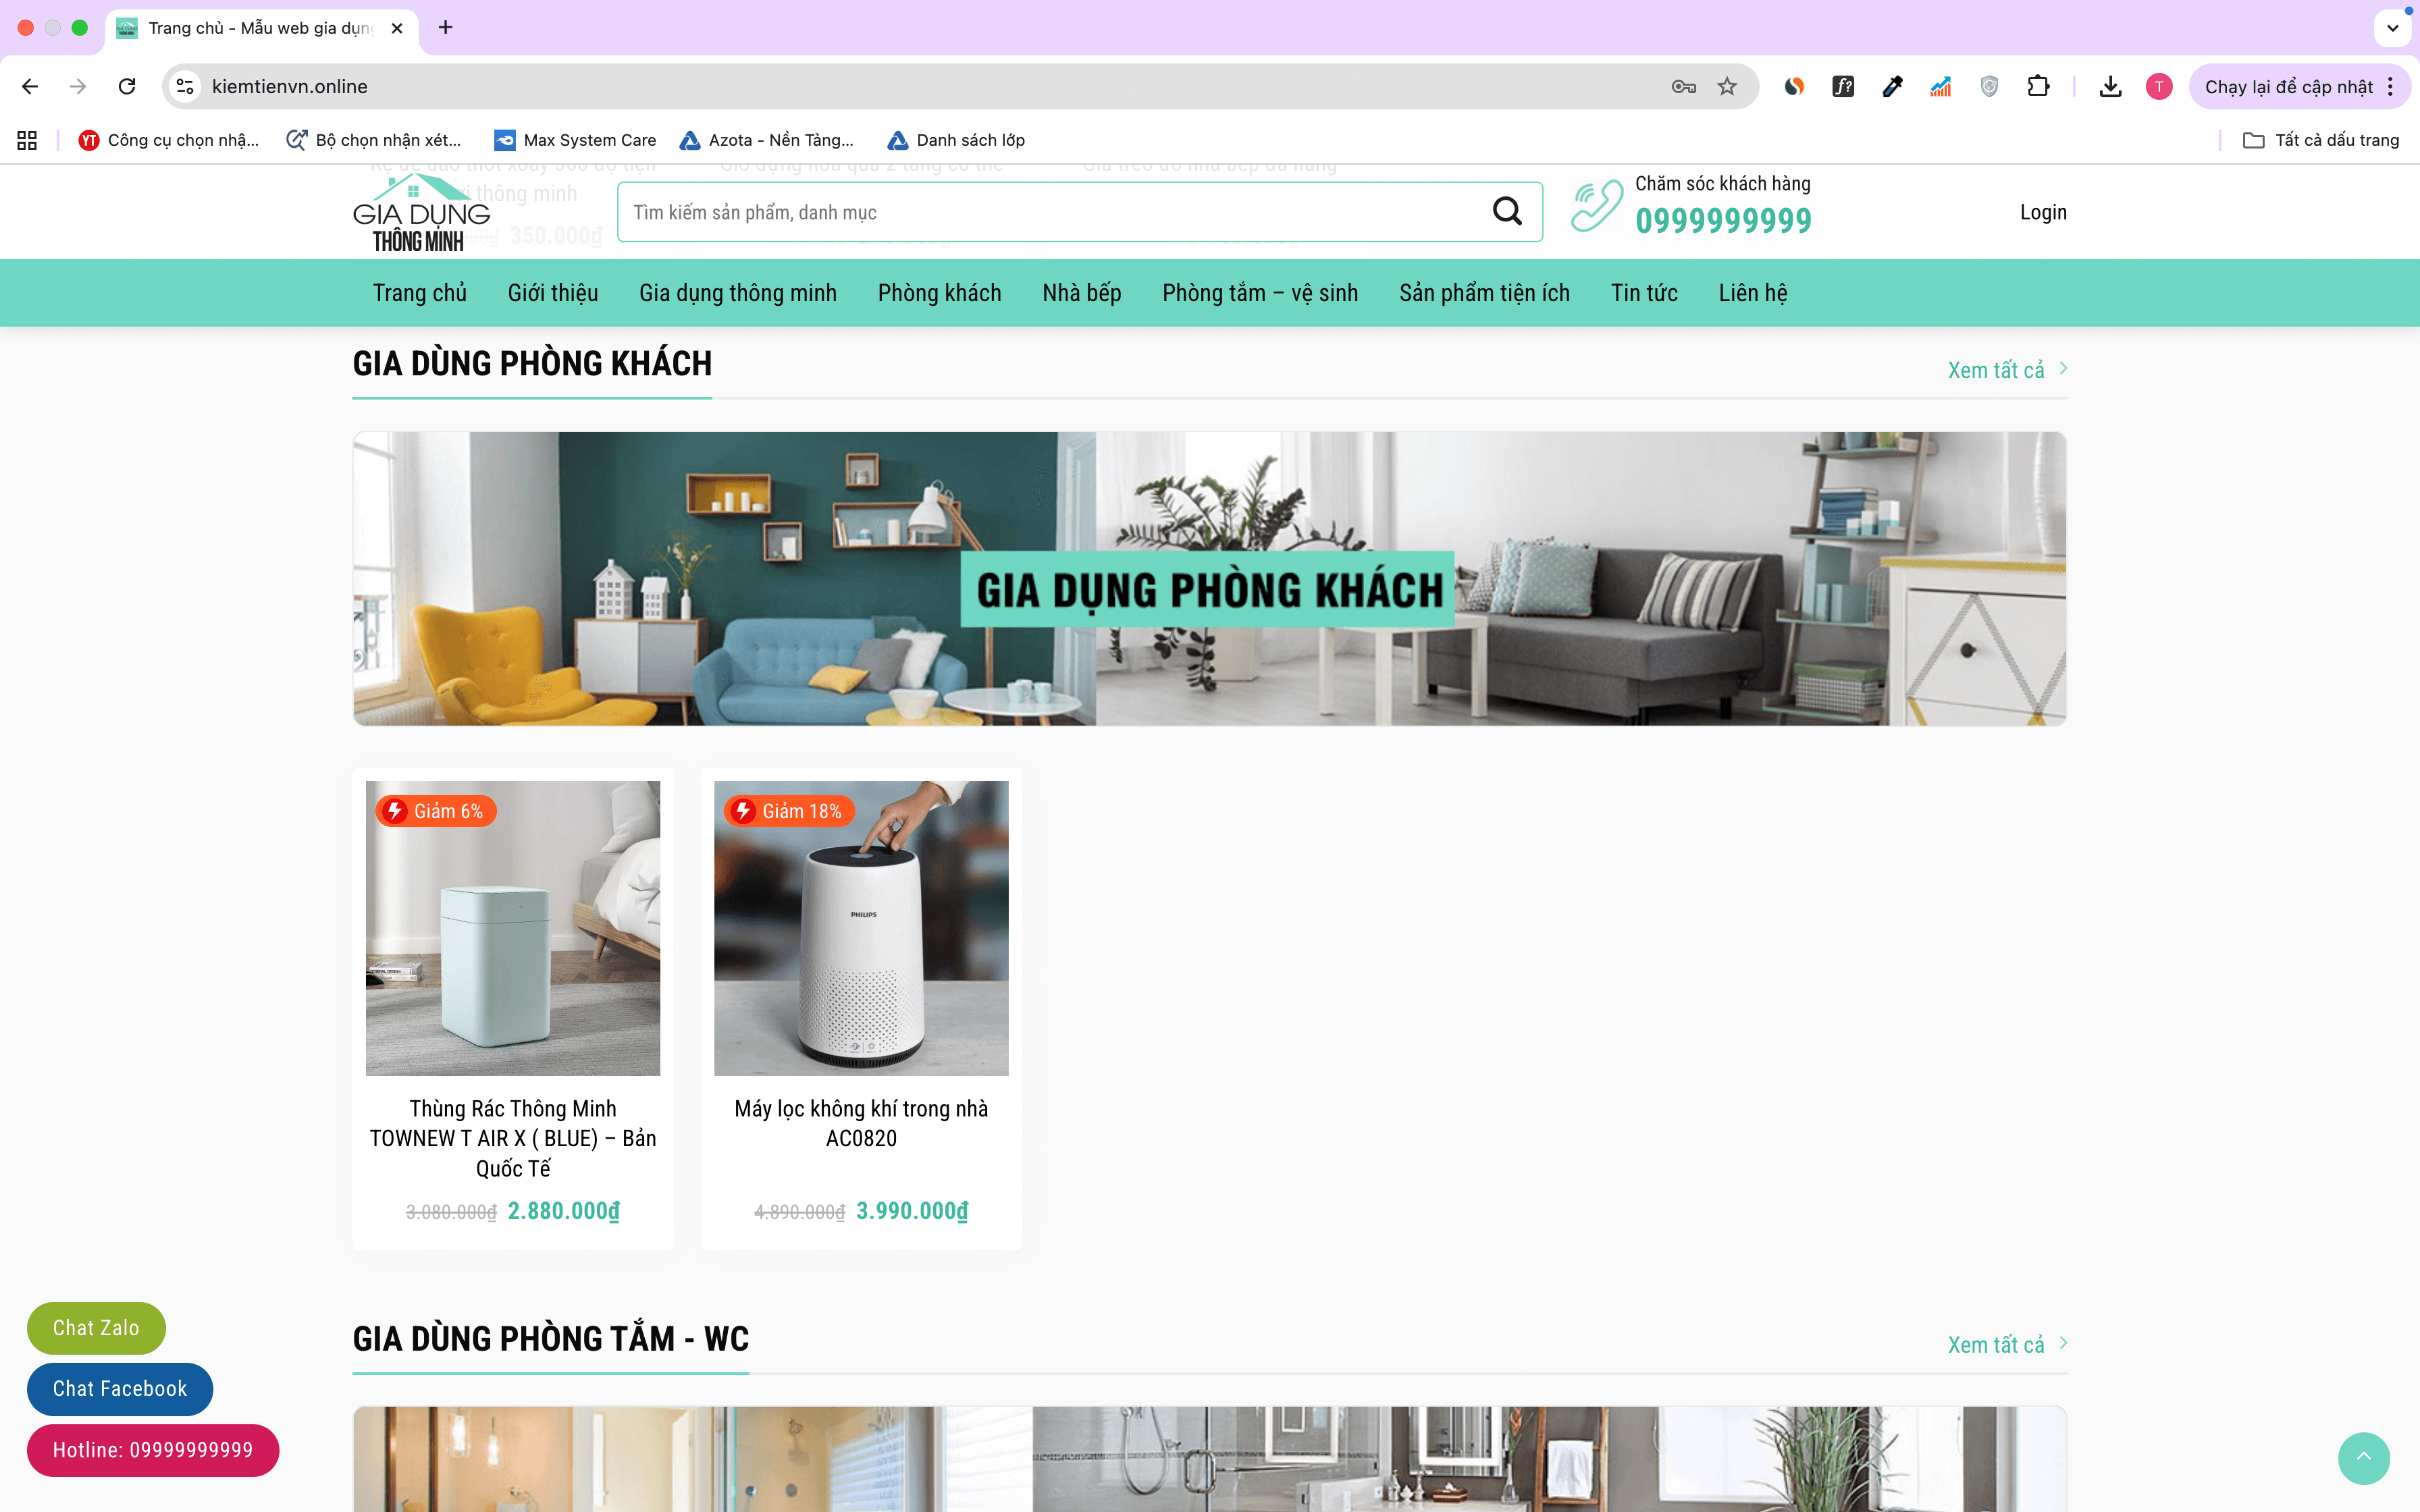Click the Login link

coord(2042,212)
